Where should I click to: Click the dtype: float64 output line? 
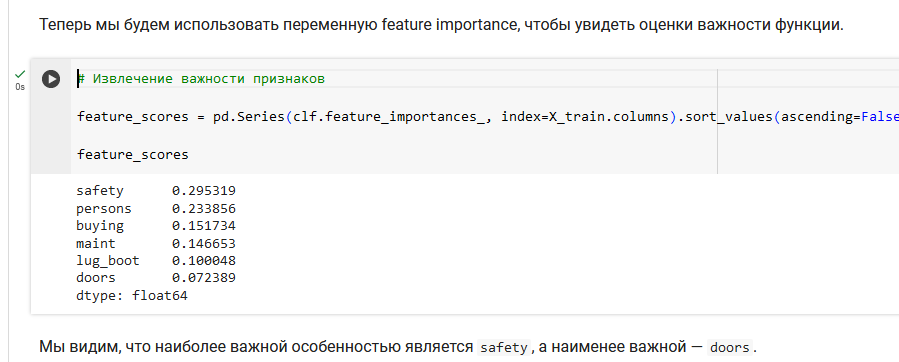point(132,296)
